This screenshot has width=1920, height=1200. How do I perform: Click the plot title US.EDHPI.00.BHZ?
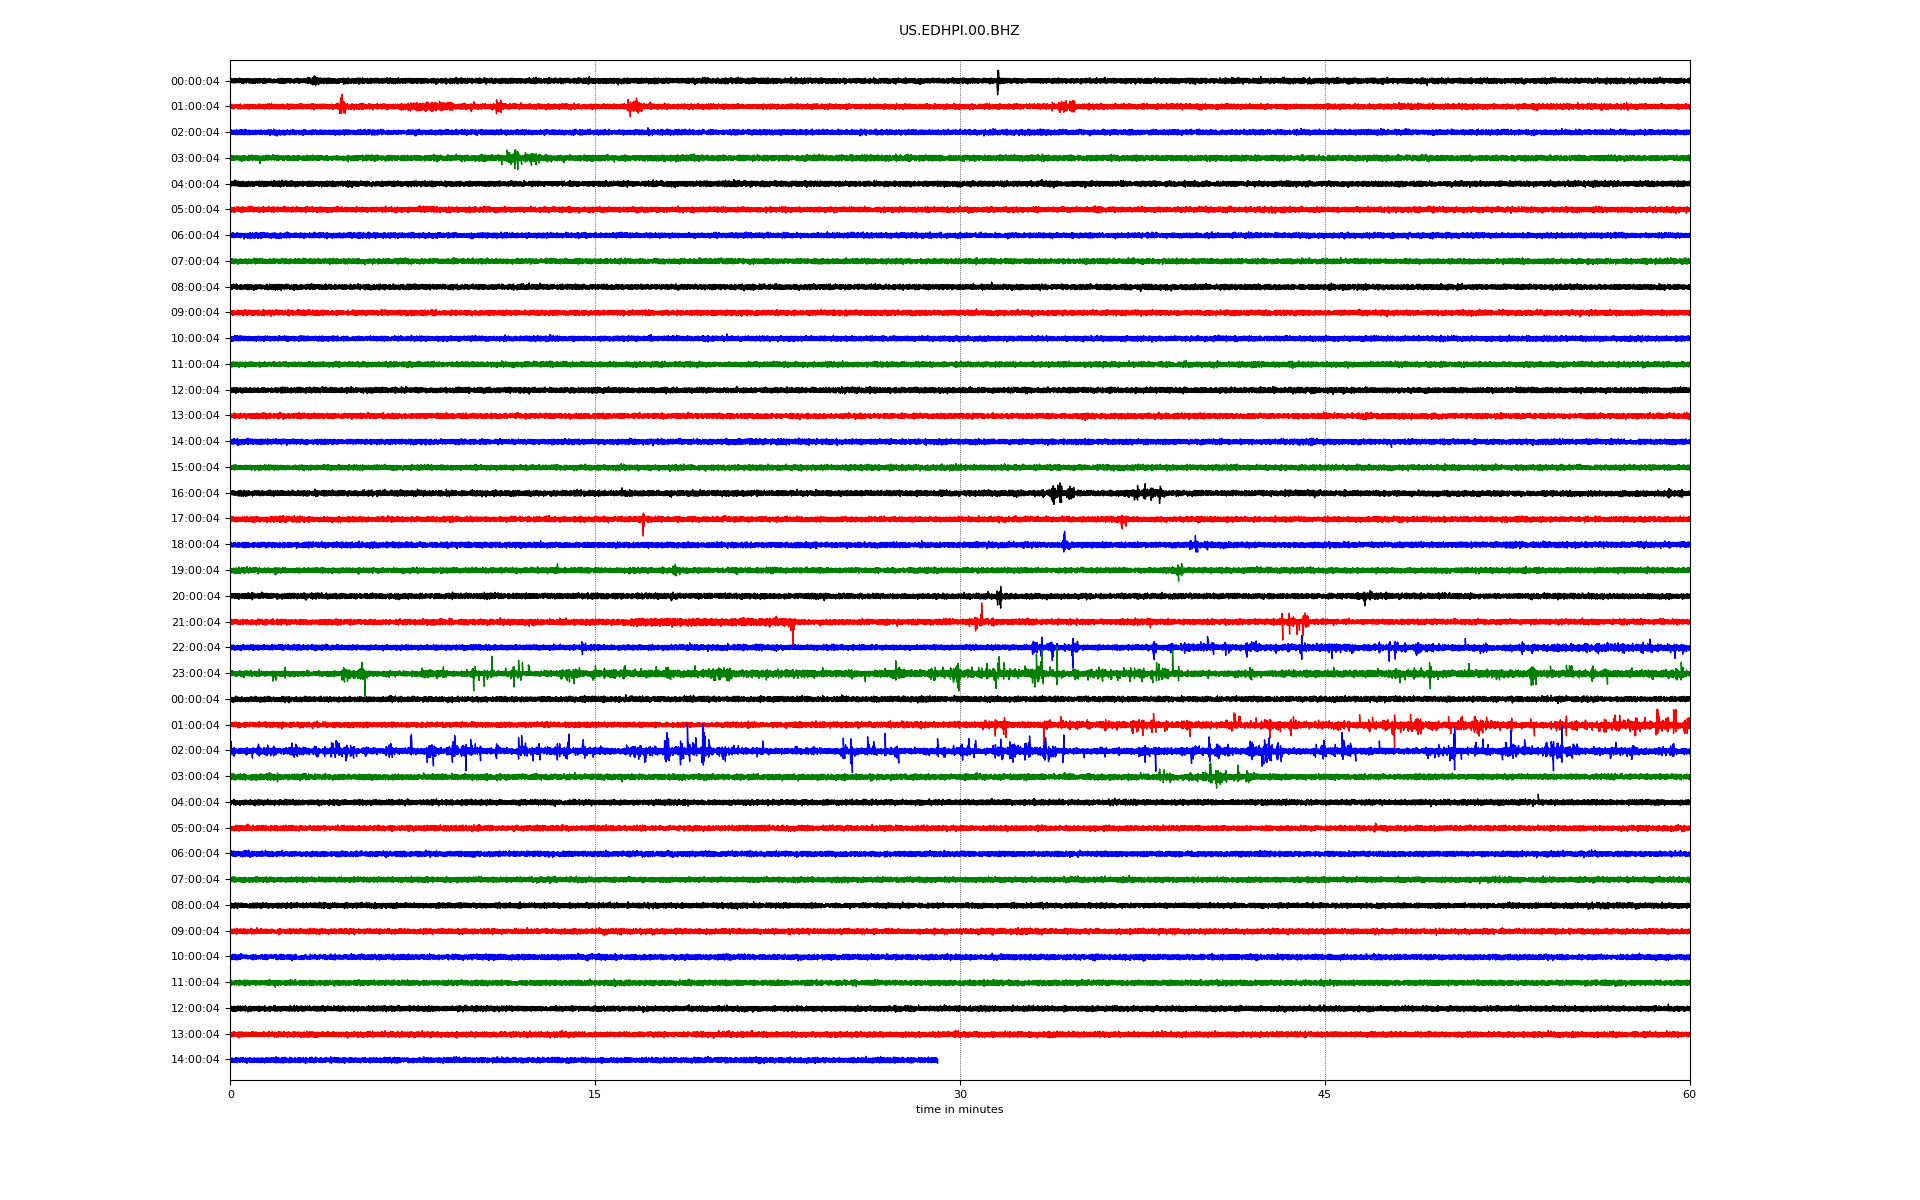pos(958,31)
